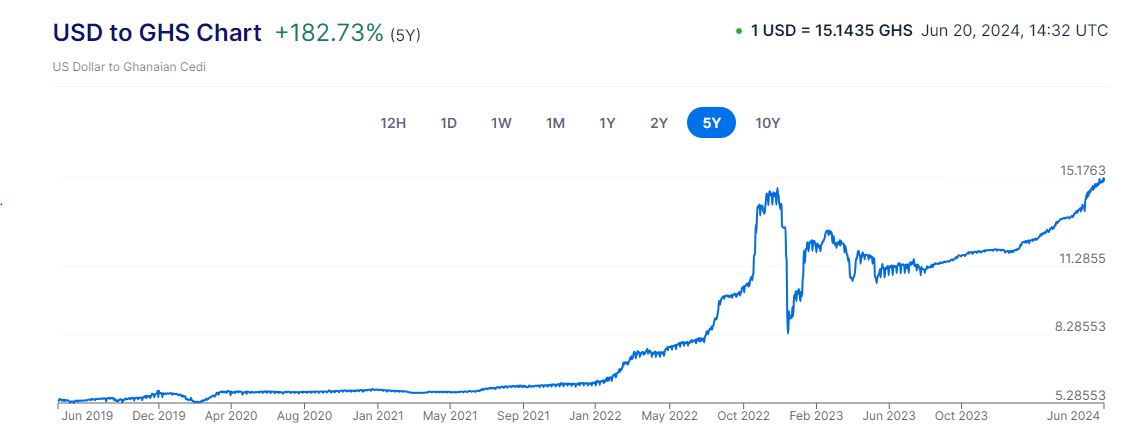Click the Jan 2022 x-axis label
This screenshot has height=434, width=1138.
coord(595,415)
